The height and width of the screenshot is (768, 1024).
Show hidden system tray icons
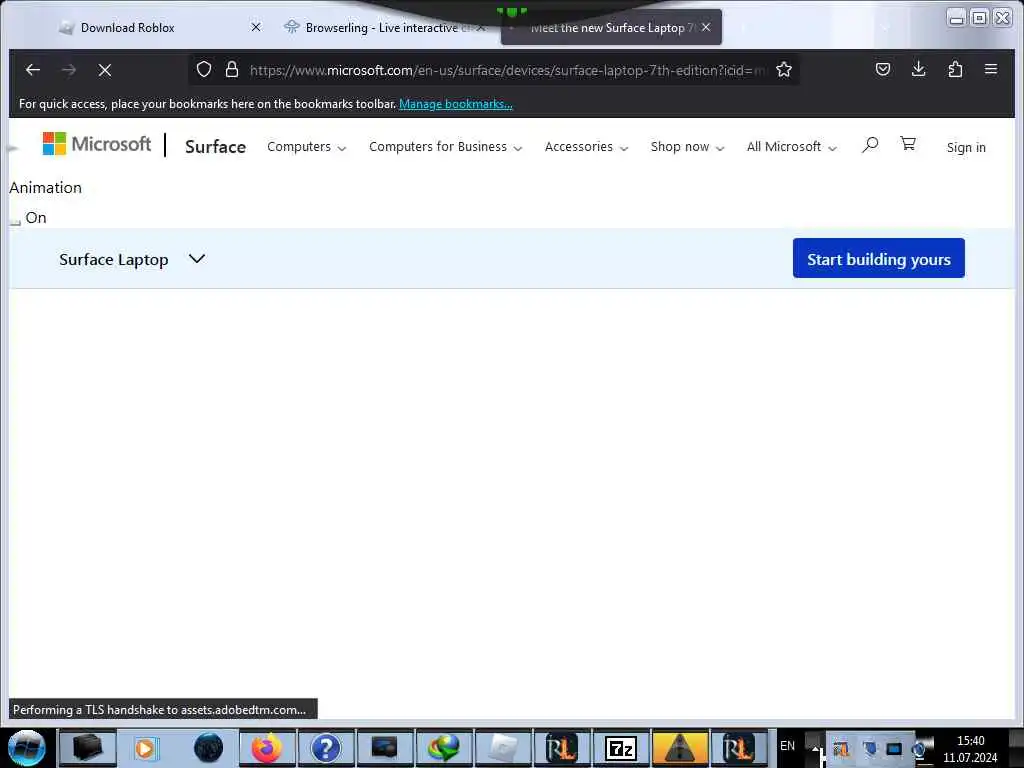815,748
